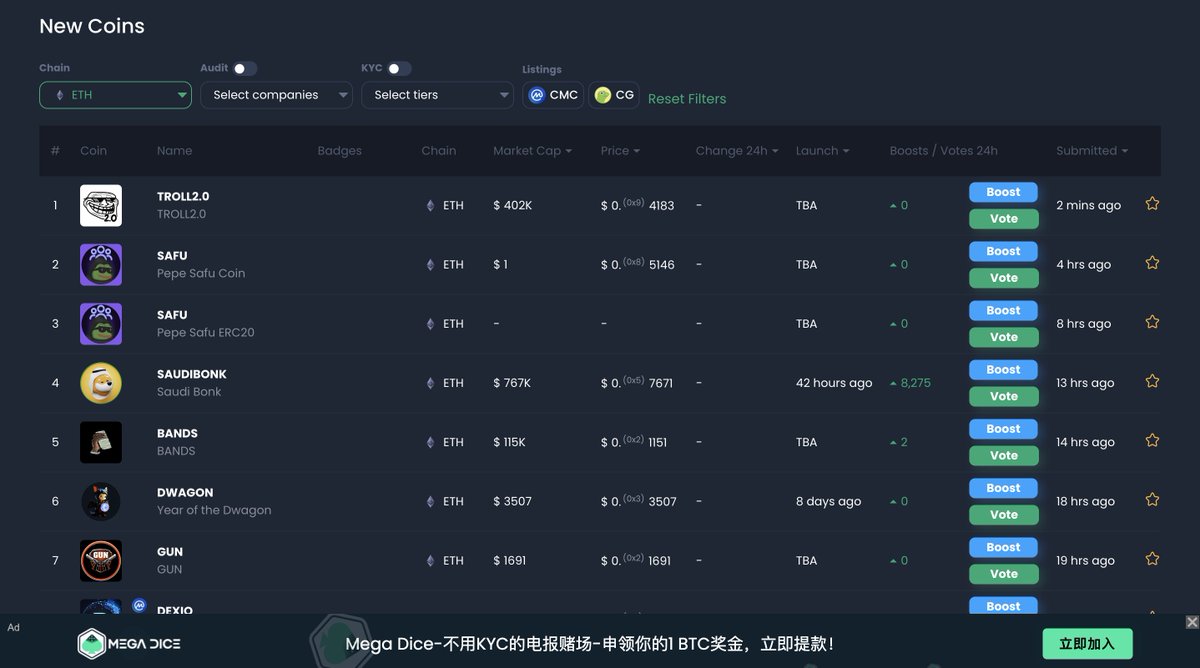Click the Mega Dice logo in ad
Viewport: 1200px width, 668px height.
130,643
